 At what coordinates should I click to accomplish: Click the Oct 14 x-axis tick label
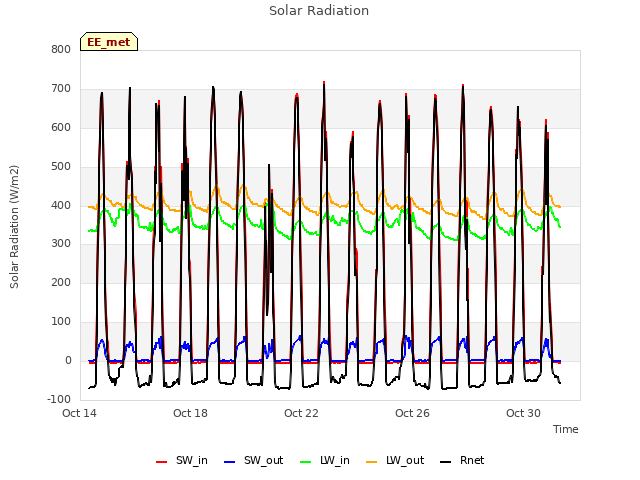click(x=79, y=413)
